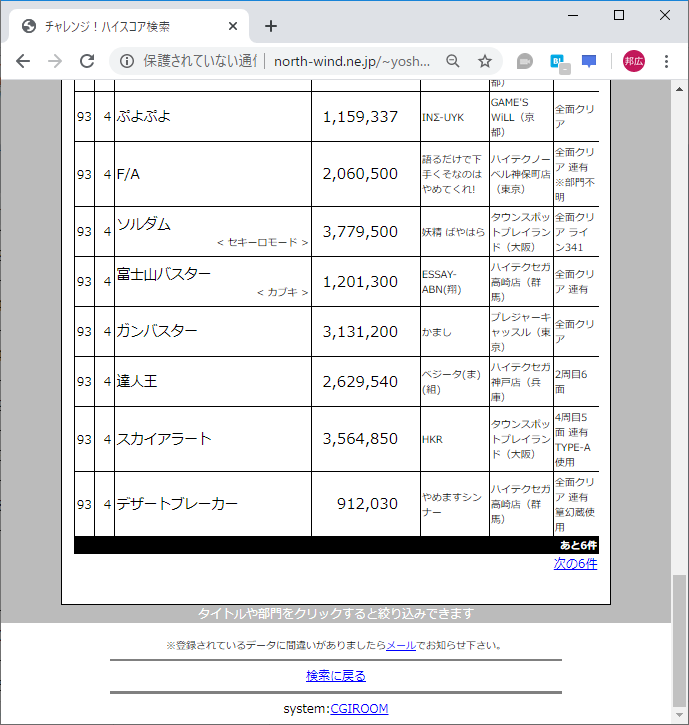Minimize the Chrome window
The height and width of the screenshot is (725, 689).
click(x=573, y=15)
